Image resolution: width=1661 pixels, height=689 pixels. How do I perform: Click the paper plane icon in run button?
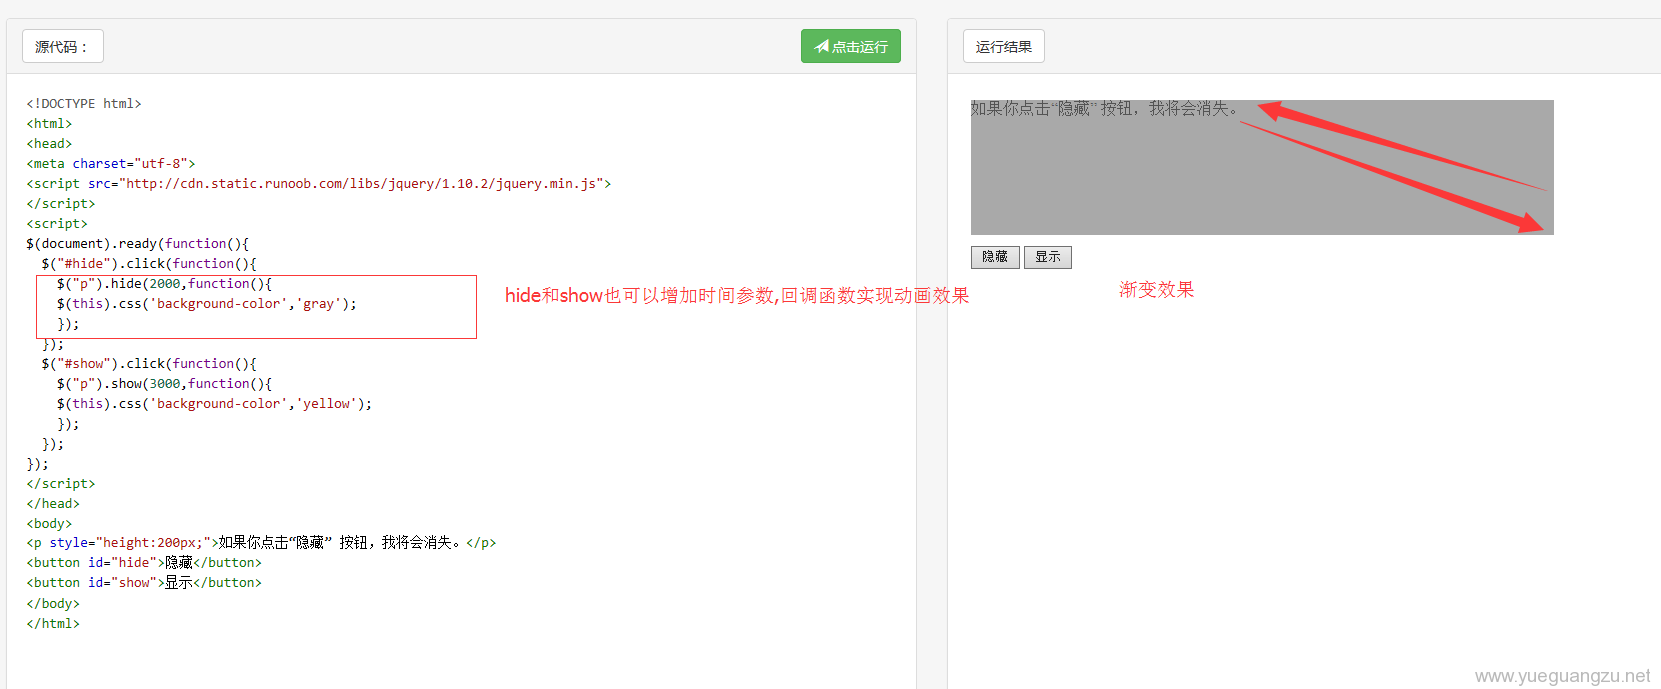[821, 46]
